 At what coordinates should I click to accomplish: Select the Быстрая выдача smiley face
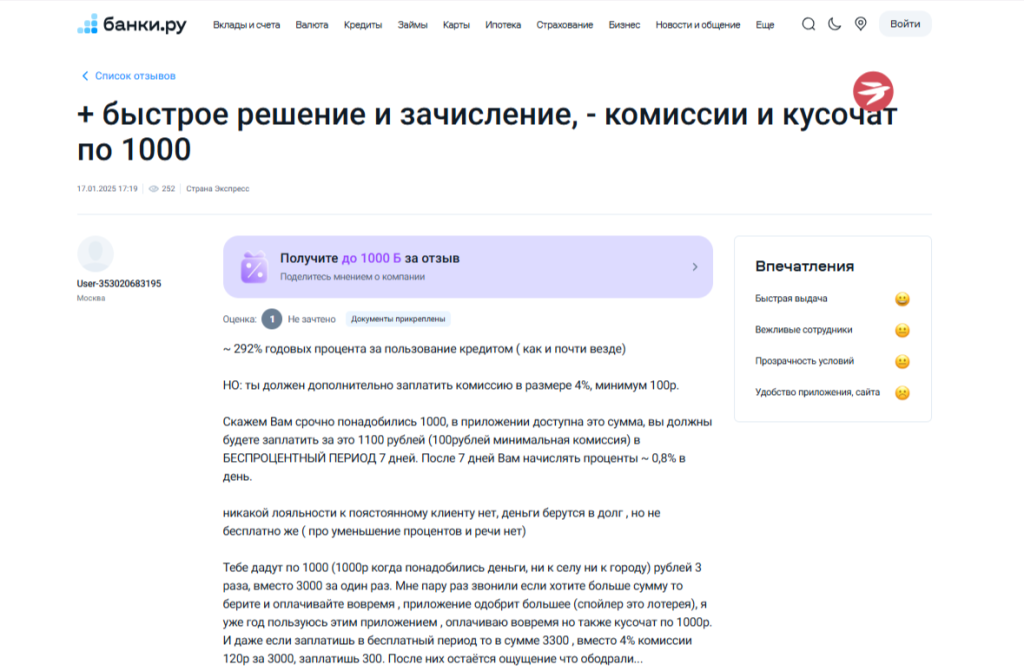point(902,299)
